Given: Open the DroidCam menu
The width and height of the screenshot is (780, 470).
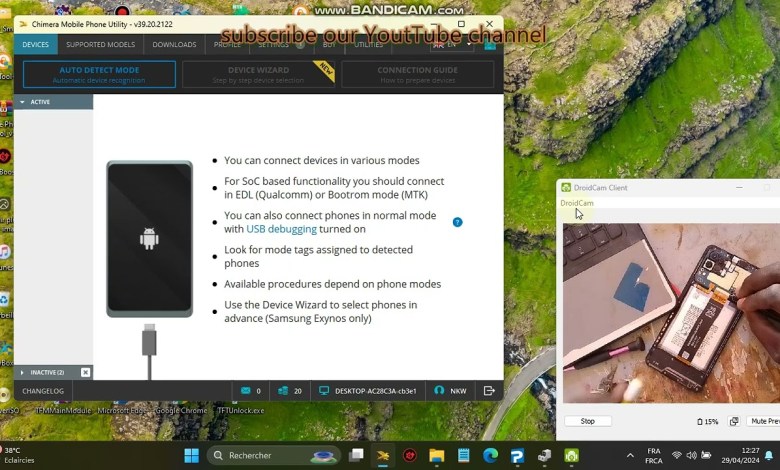Looking at the screenshot, I should click(577, 203).
